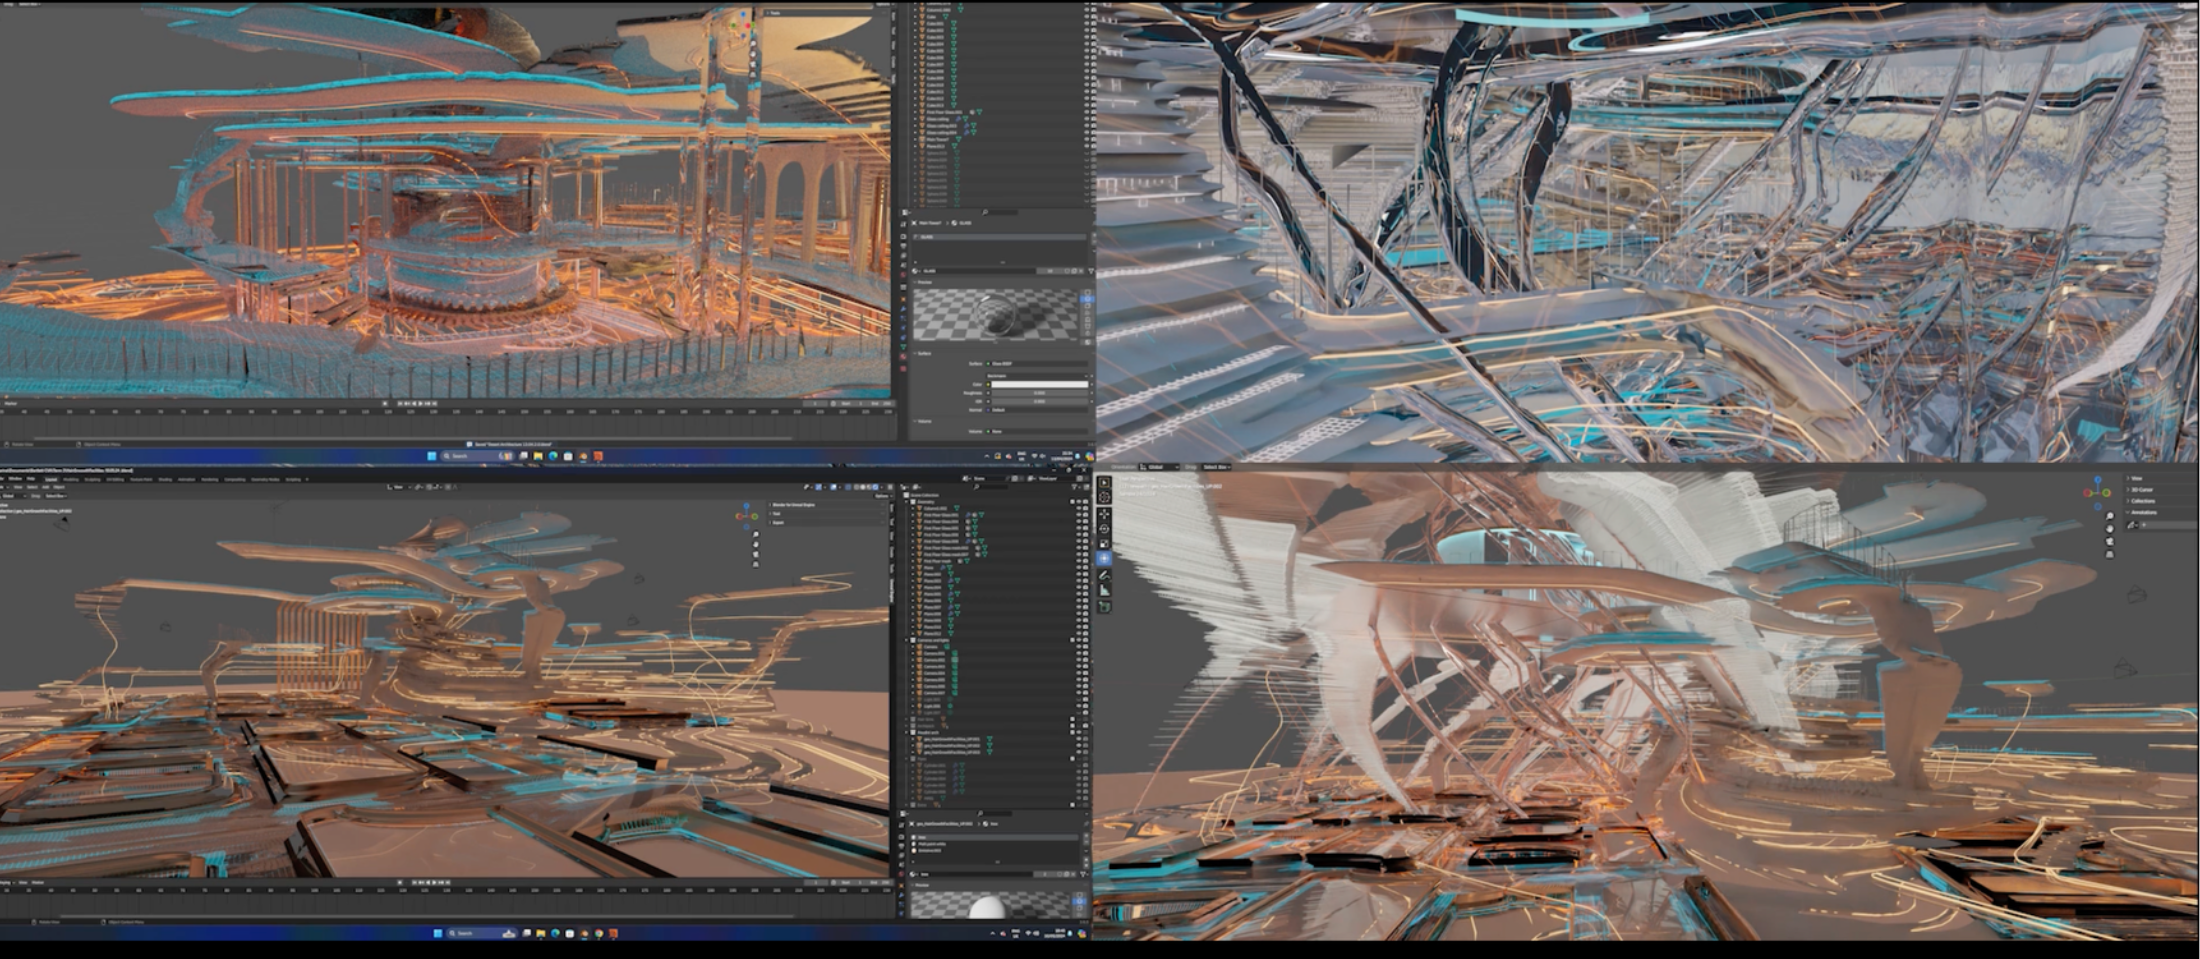Choose the Measure ruler tool
Screen dimensions: 2200x959
pyautogui.click(x=1104, y=590)
